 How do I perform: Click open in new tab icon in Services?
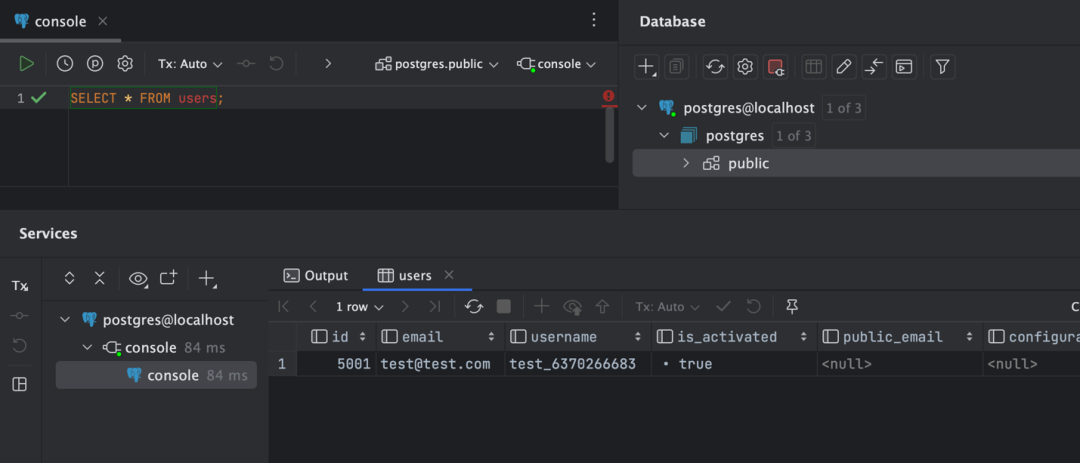pos(169,278)
